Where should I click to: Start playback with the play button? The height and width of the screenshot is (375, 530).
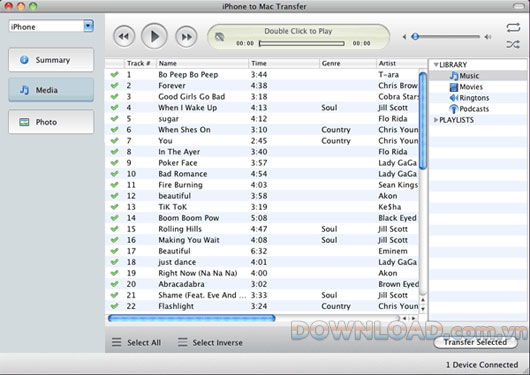[154, 36]
